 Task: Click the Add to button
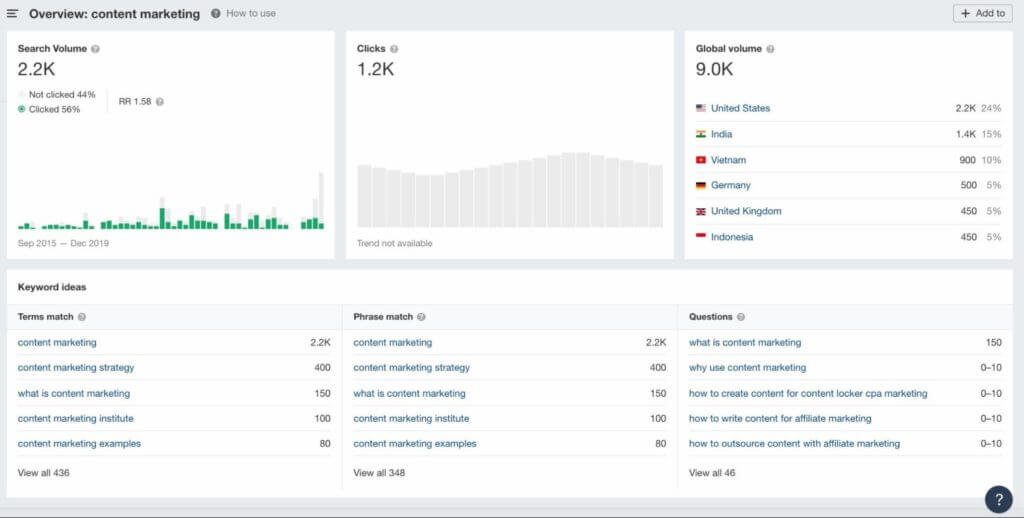pyautogui.click(x=982, y=14)
